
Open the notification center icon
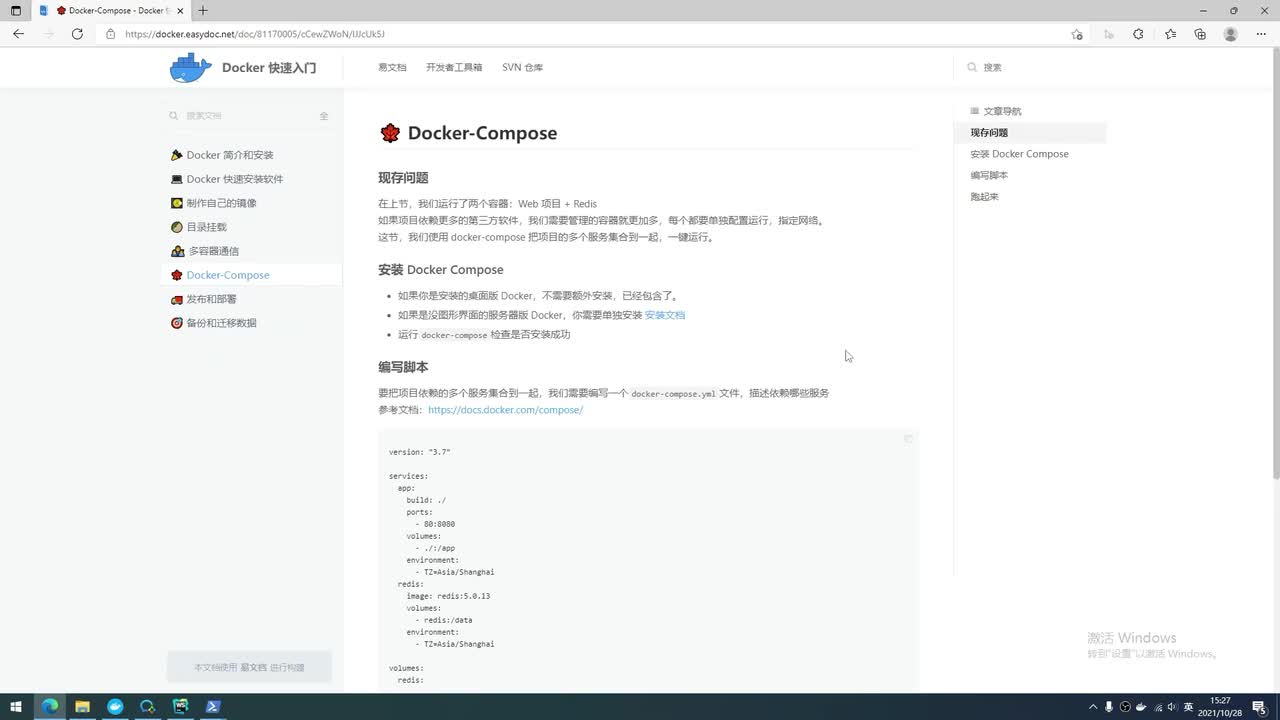(x=1260, y=707)
